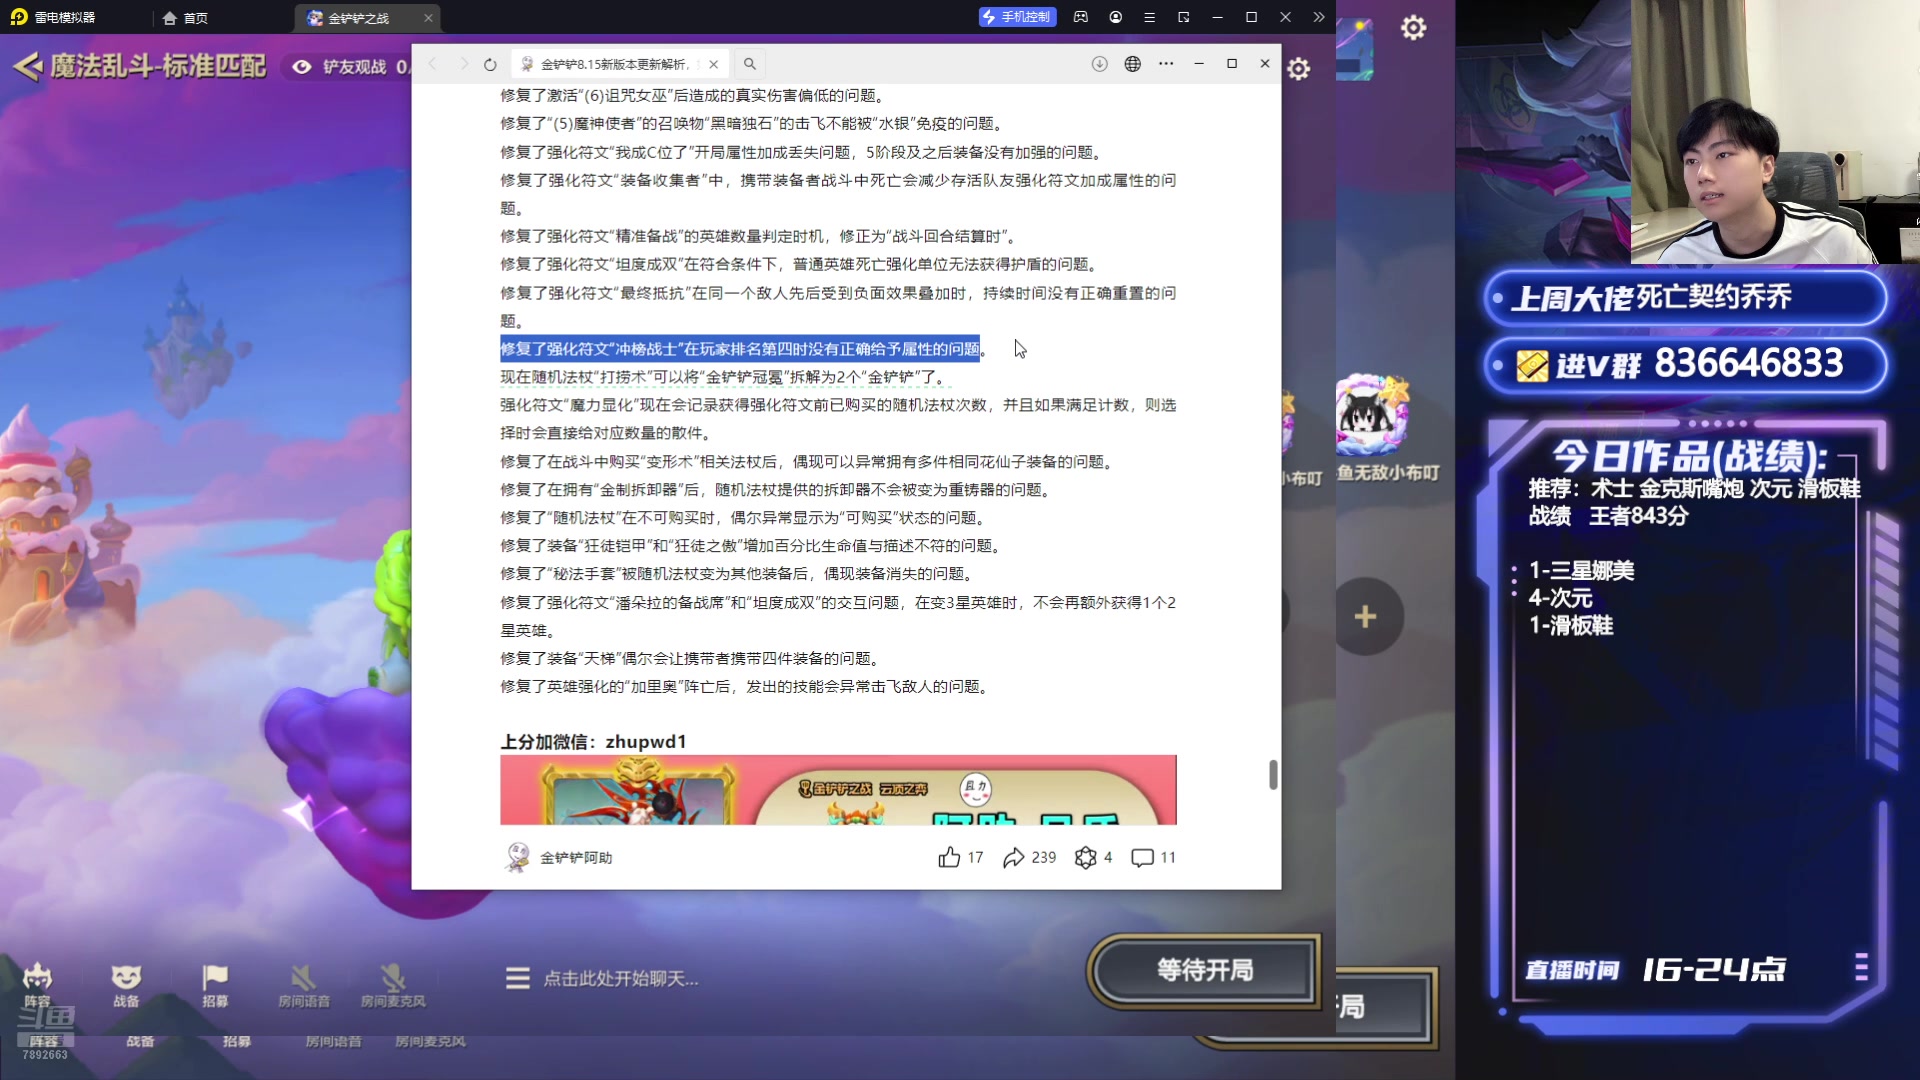
Task: Click the gamepad icon in the emulator titlebar
Action: coord(1080,17)
